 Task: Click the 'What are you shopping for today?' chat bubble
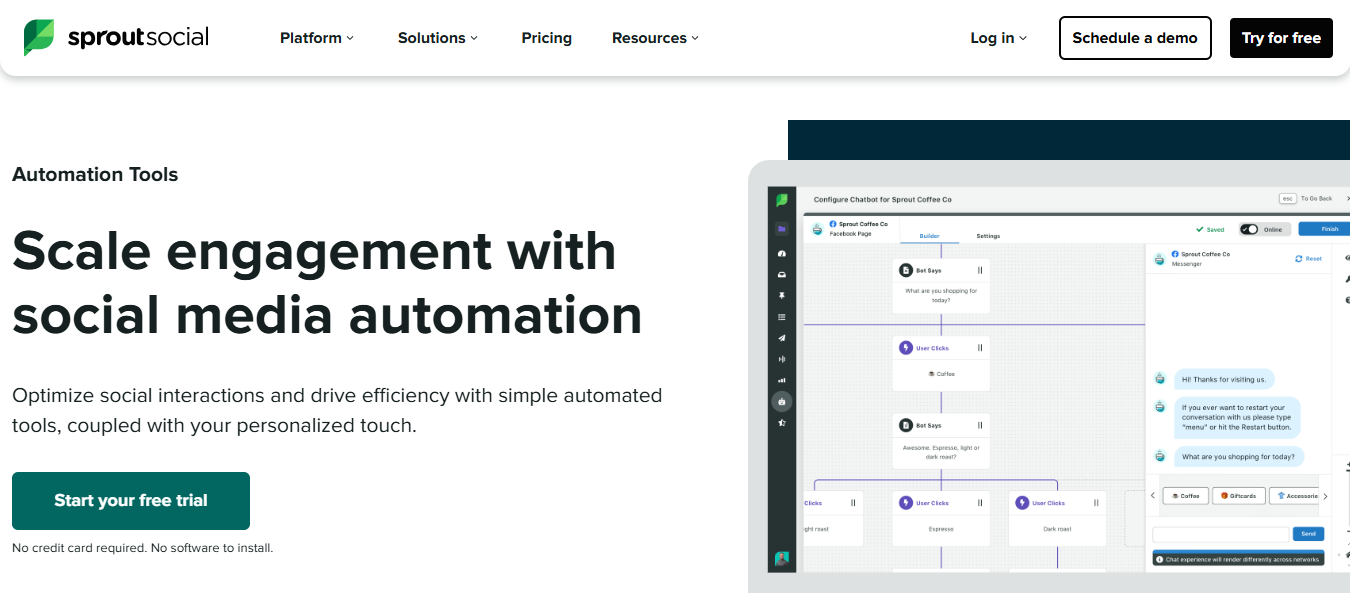click(1238, 456)
